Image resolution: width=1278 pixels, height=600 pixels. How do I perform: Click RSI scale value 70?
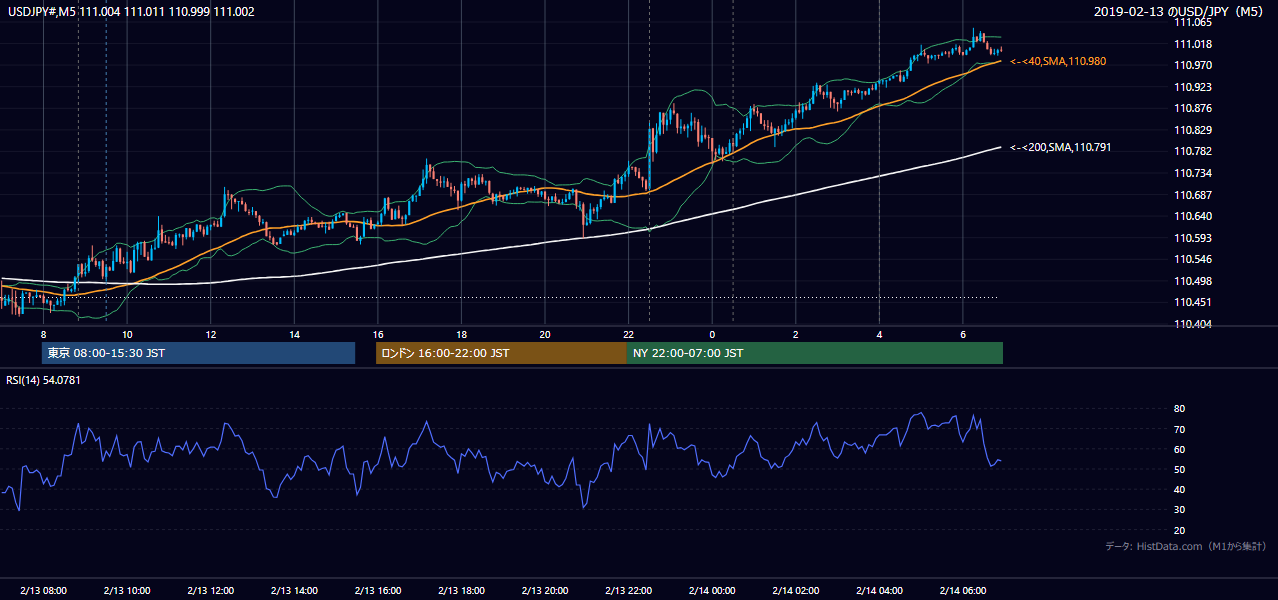coord(1179,429)
